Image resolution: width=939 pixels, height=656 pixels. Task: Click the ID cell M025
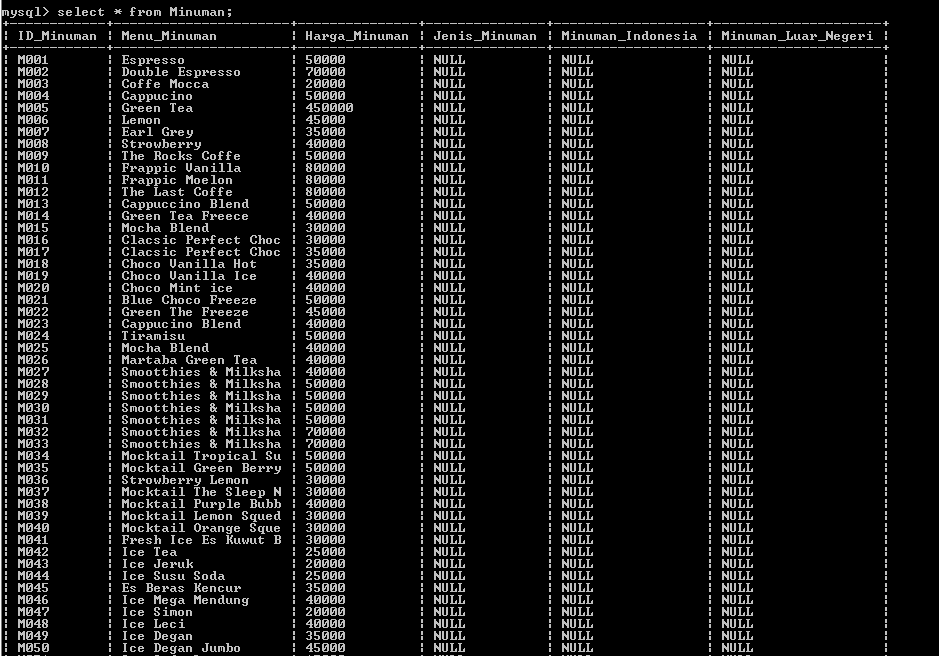point(33,347)
